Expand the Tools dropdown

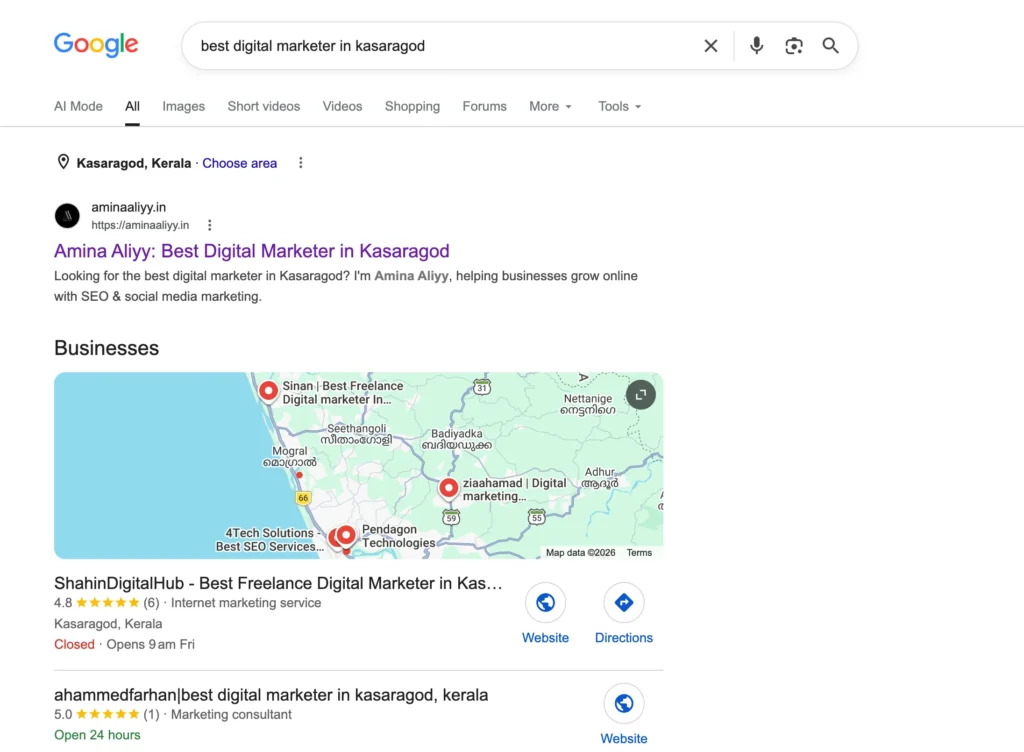620,106
